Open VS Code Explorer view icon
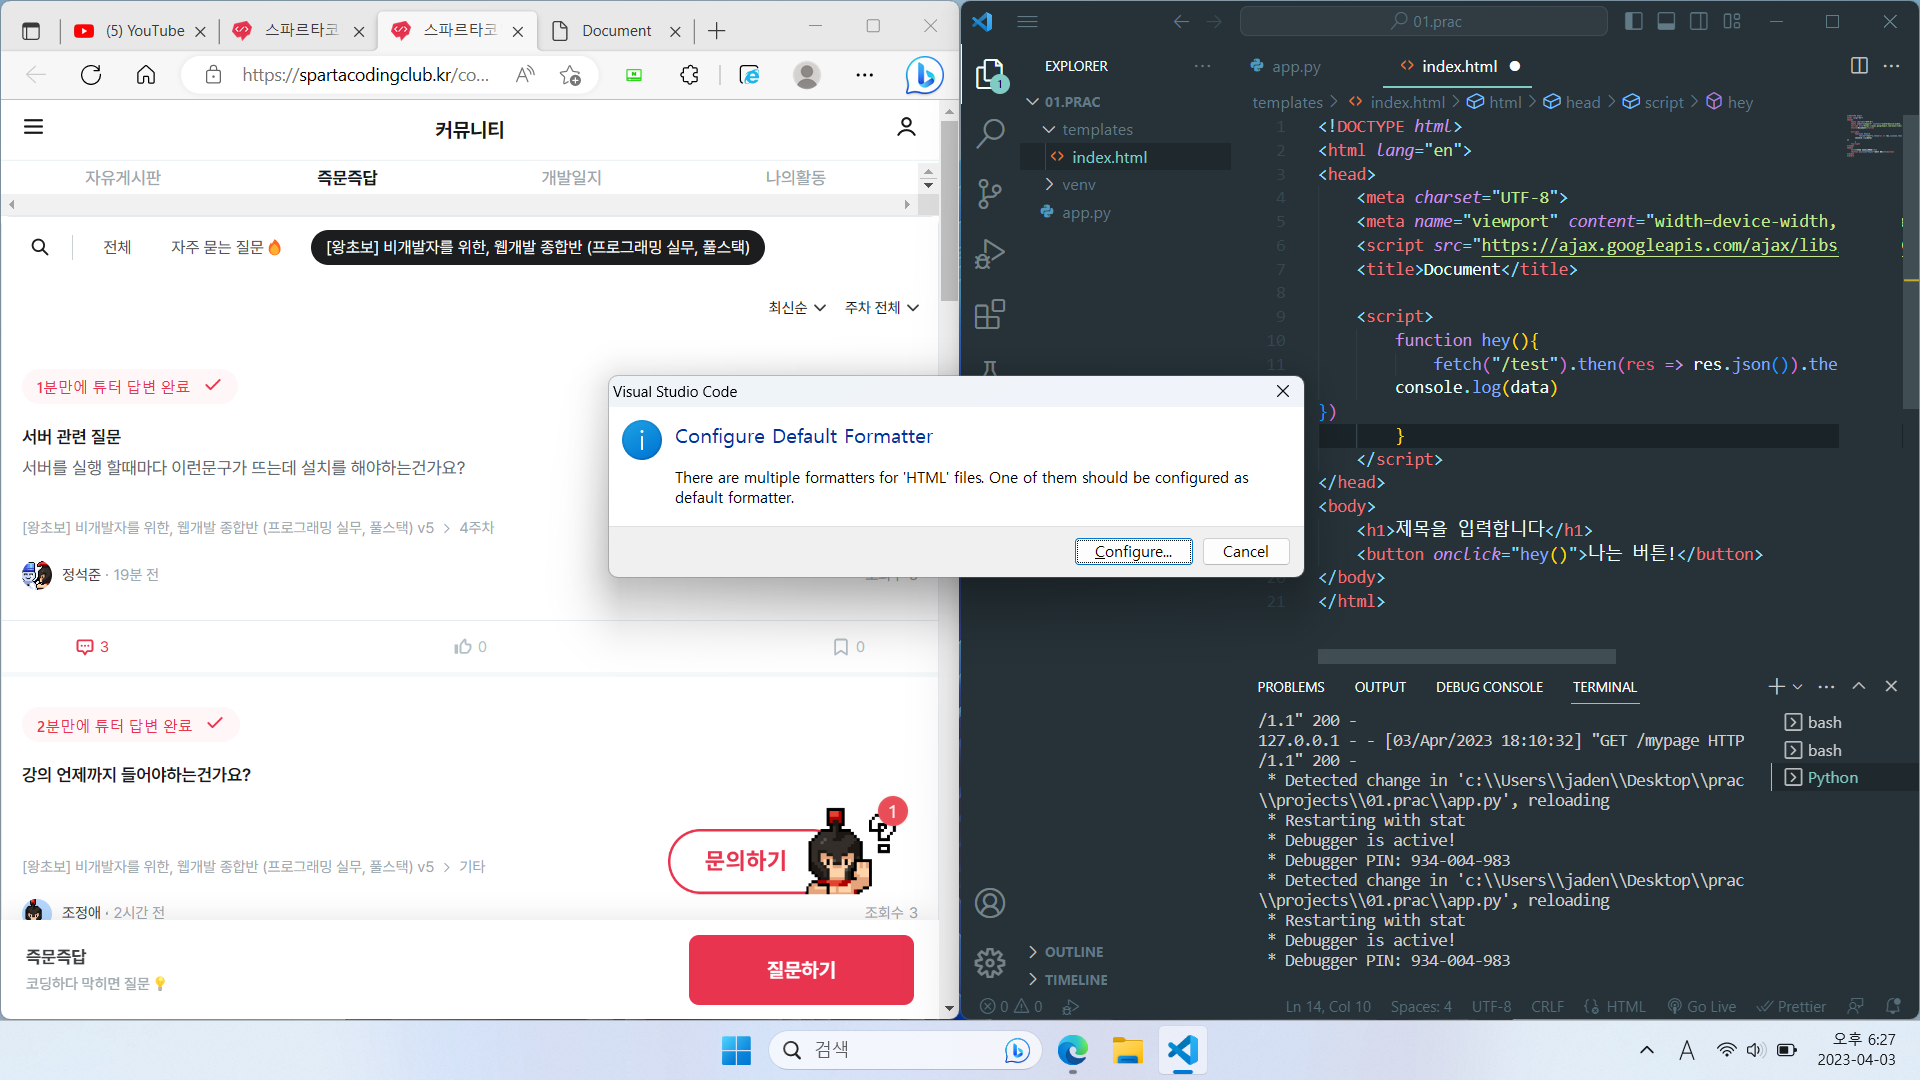Image resolution: width=1920 pixels, height=1080 pixels. (x=990, y=74)
